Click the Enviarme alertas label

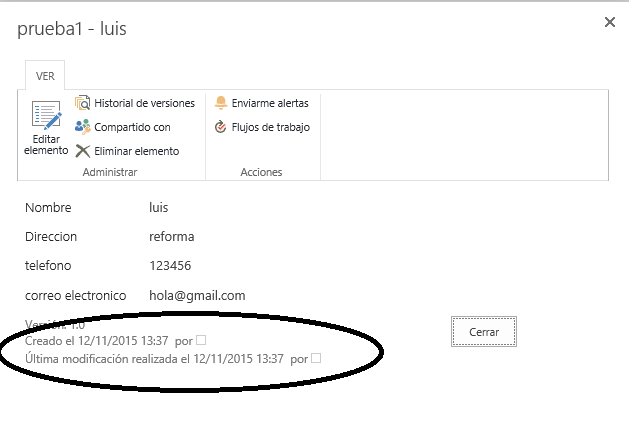coord(270,103)
